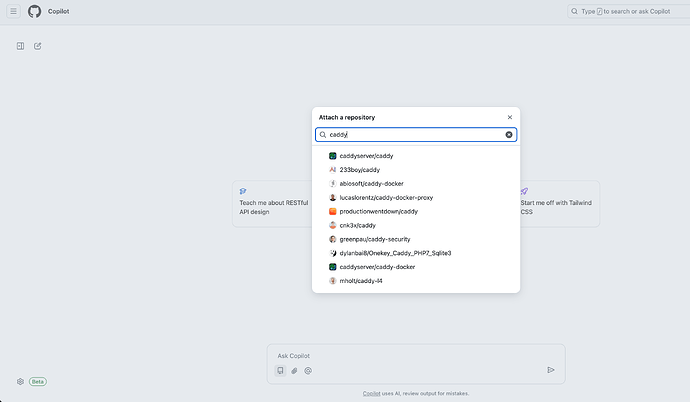Click the lucaslorentz avatar icon
The image size is (690, 402).
tap(333, 197)
